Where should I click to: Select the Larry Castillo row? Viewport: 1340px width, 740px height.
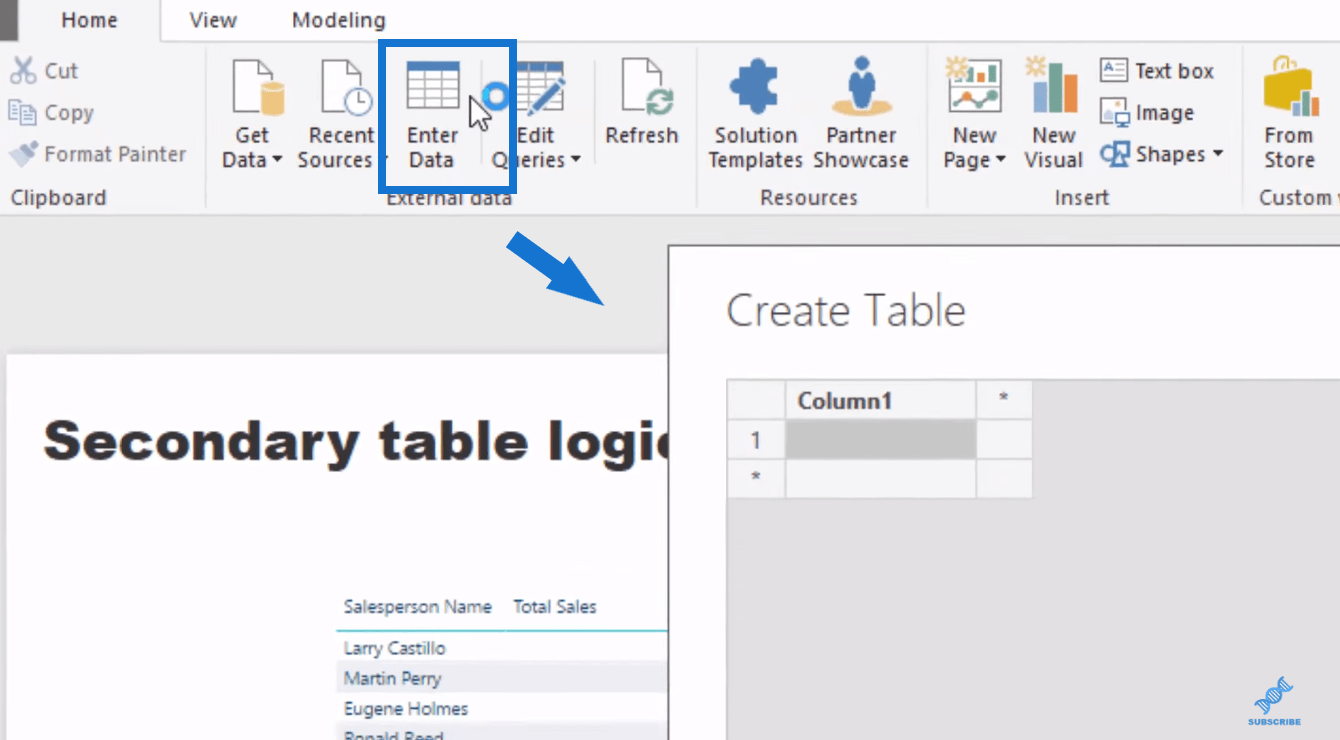pos(502,648)
